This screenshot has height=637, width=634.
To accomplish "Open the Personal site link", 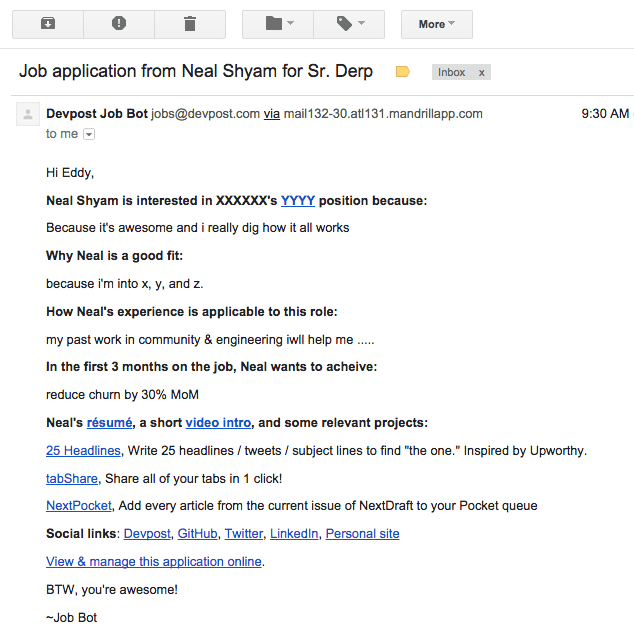I will point(362,533).
